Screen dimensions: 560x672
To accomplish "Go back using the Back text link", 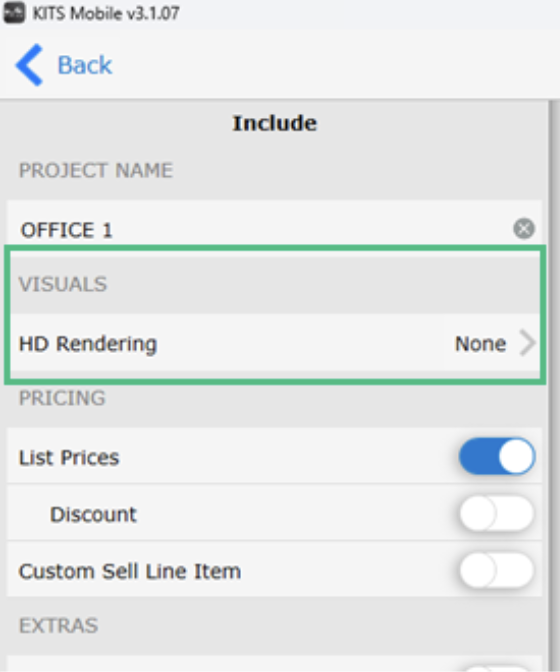I will pos(85,65).
